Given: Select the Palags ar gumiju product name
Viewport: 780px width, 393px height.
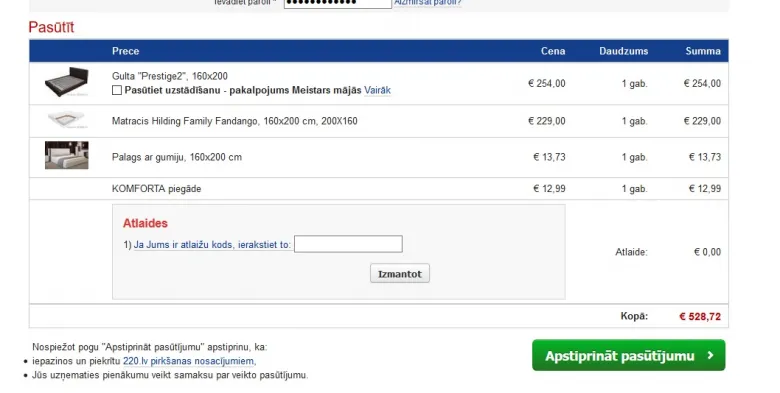Looking at the screenshot, I should coord(177,157).
